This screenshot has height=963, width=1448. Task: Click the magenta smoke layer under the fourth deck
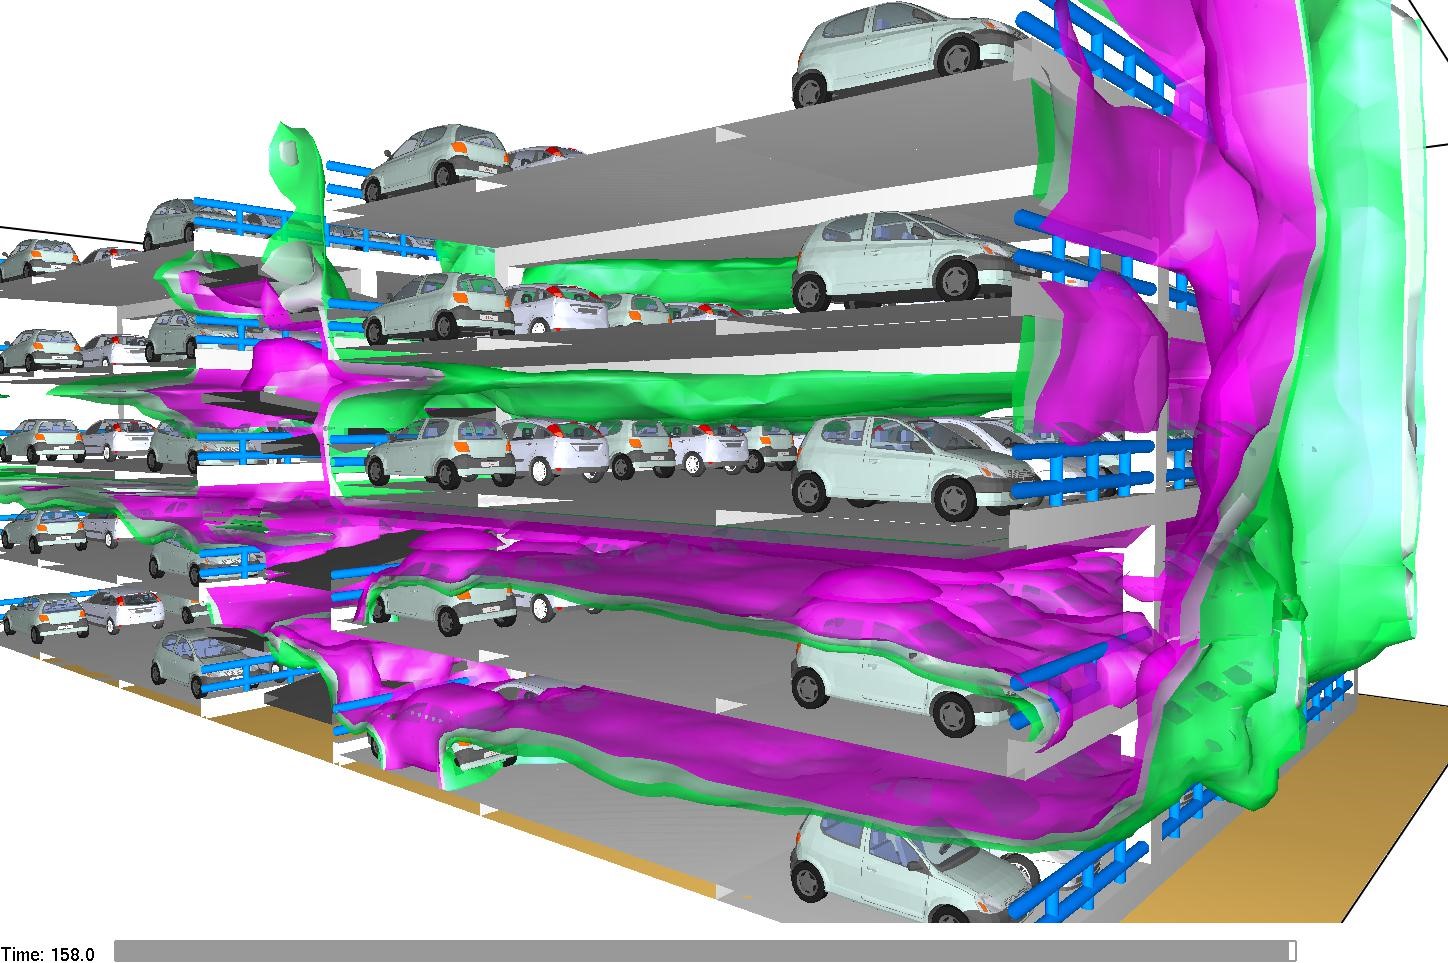coord(700,580)
